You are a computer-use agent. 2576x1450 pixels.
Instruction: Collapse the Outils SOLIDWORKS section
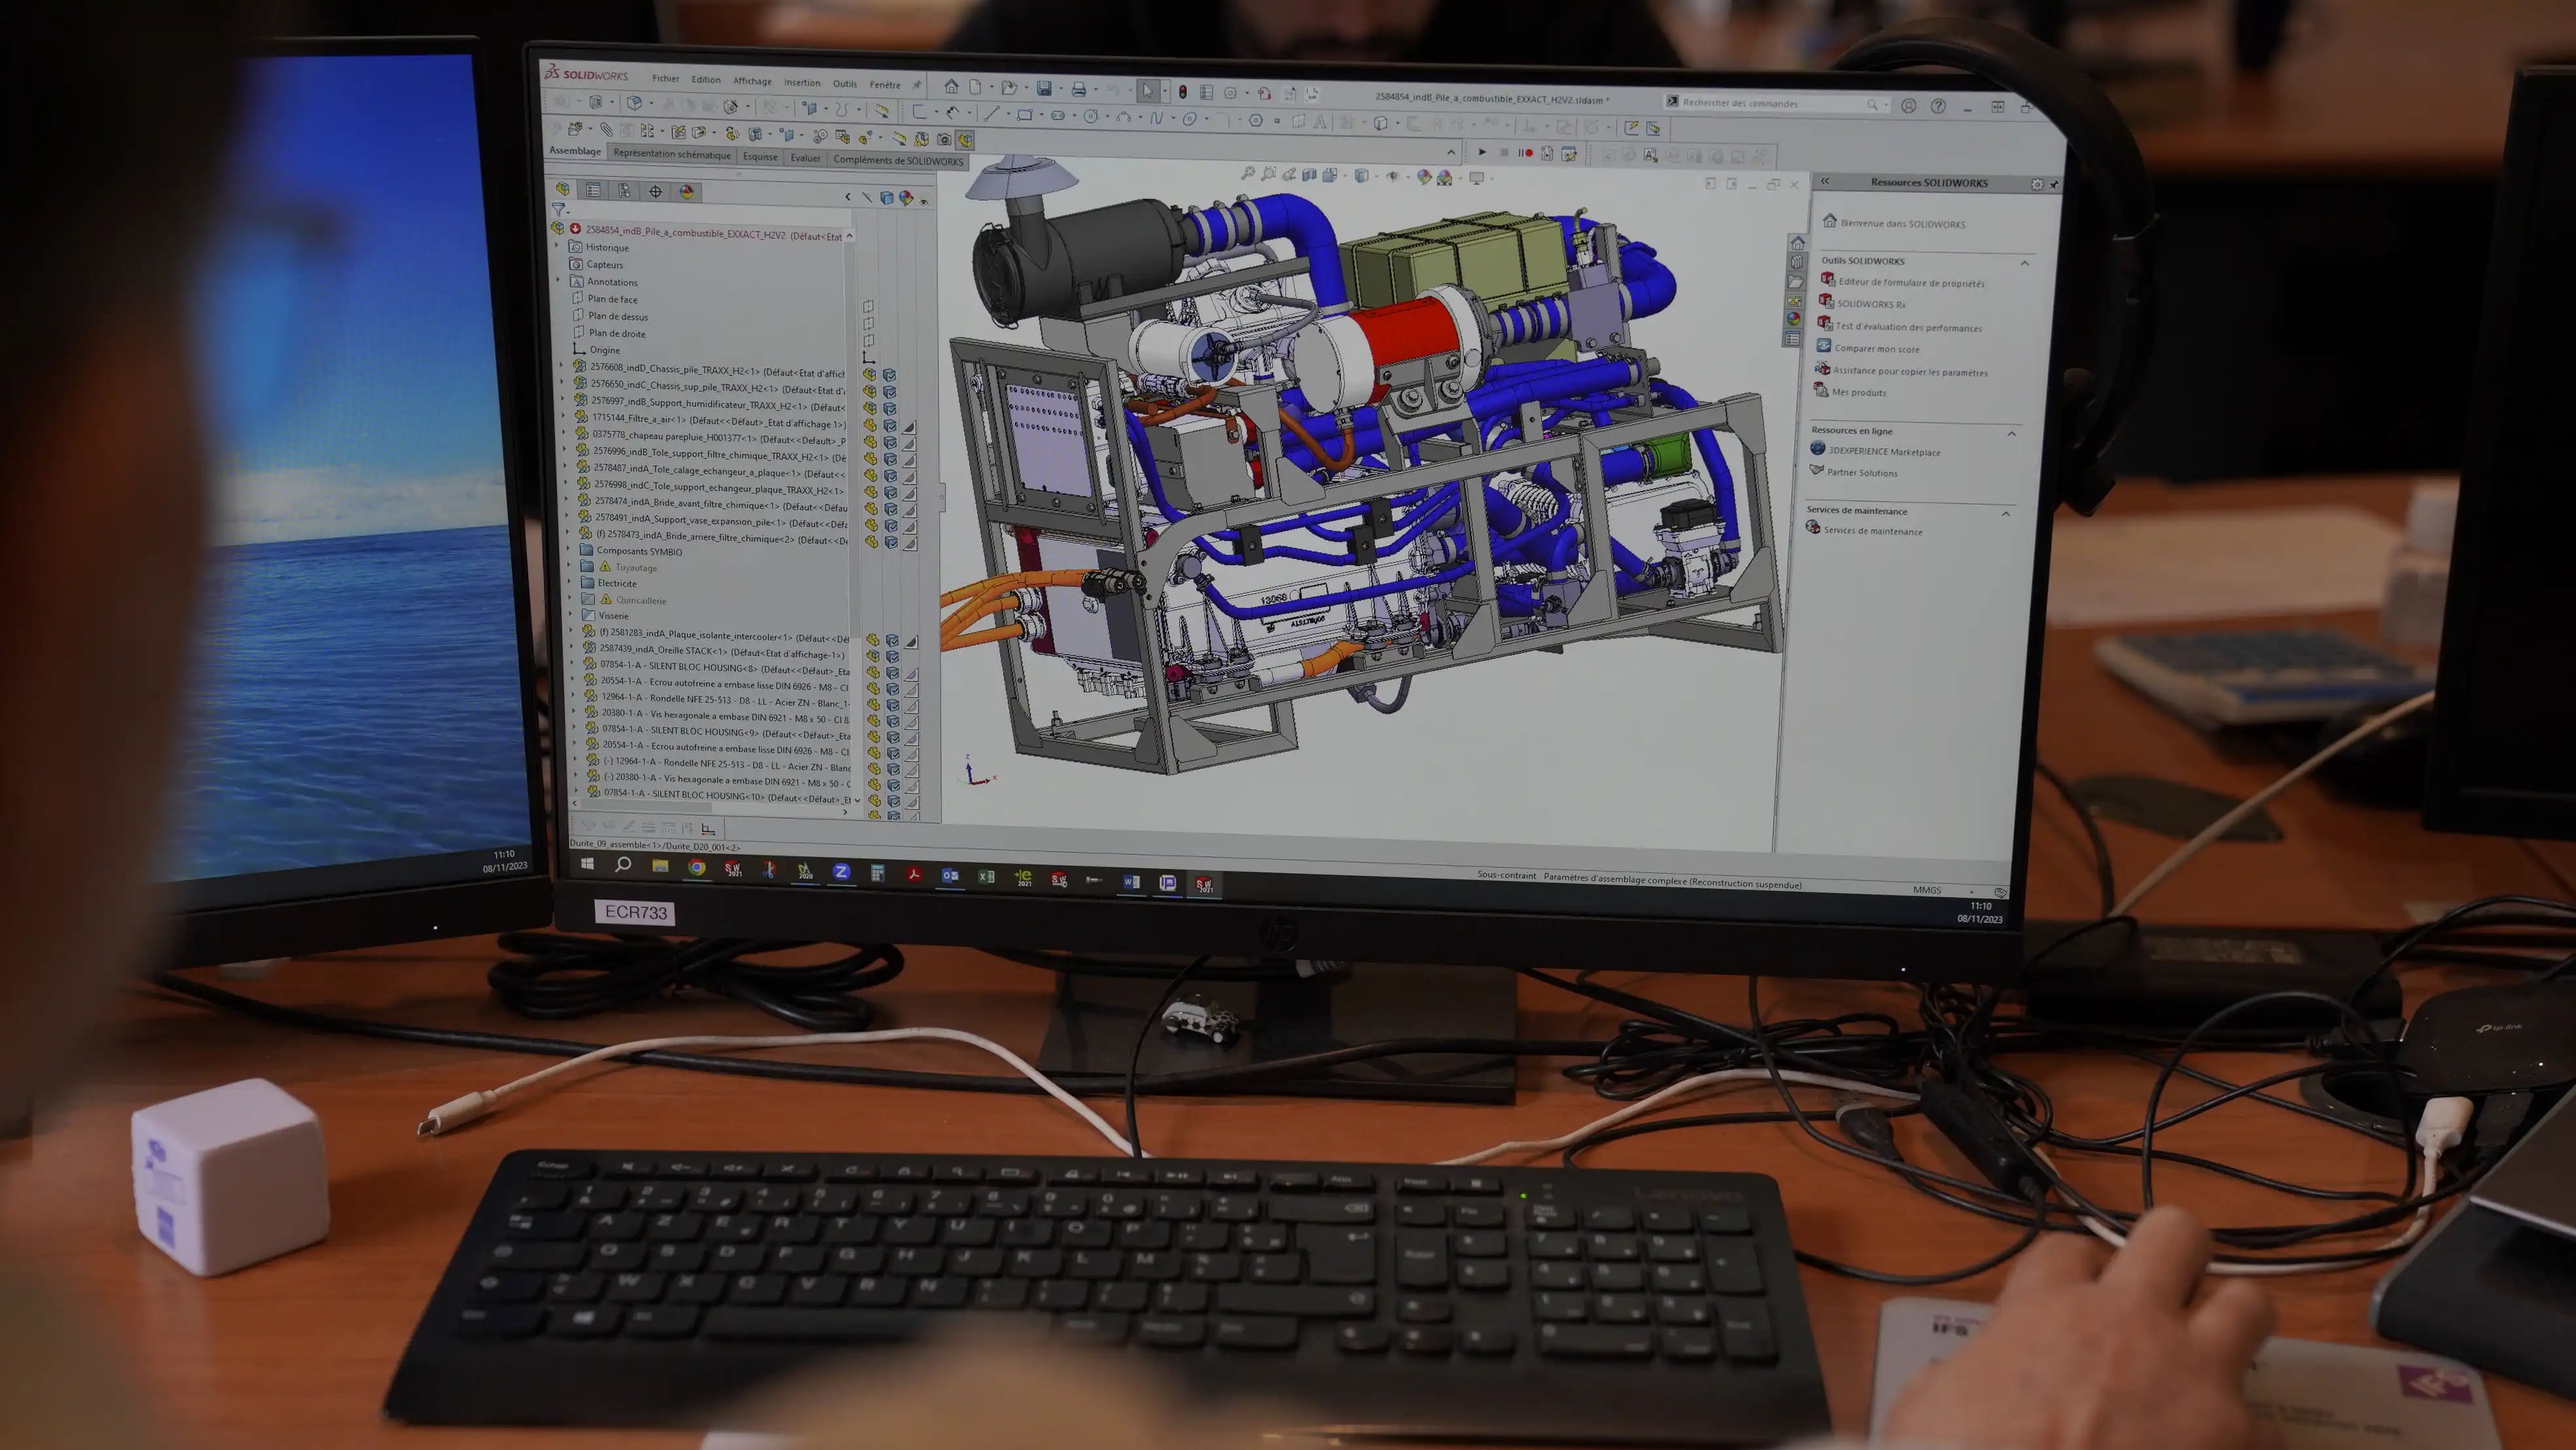click(2025, 263)
